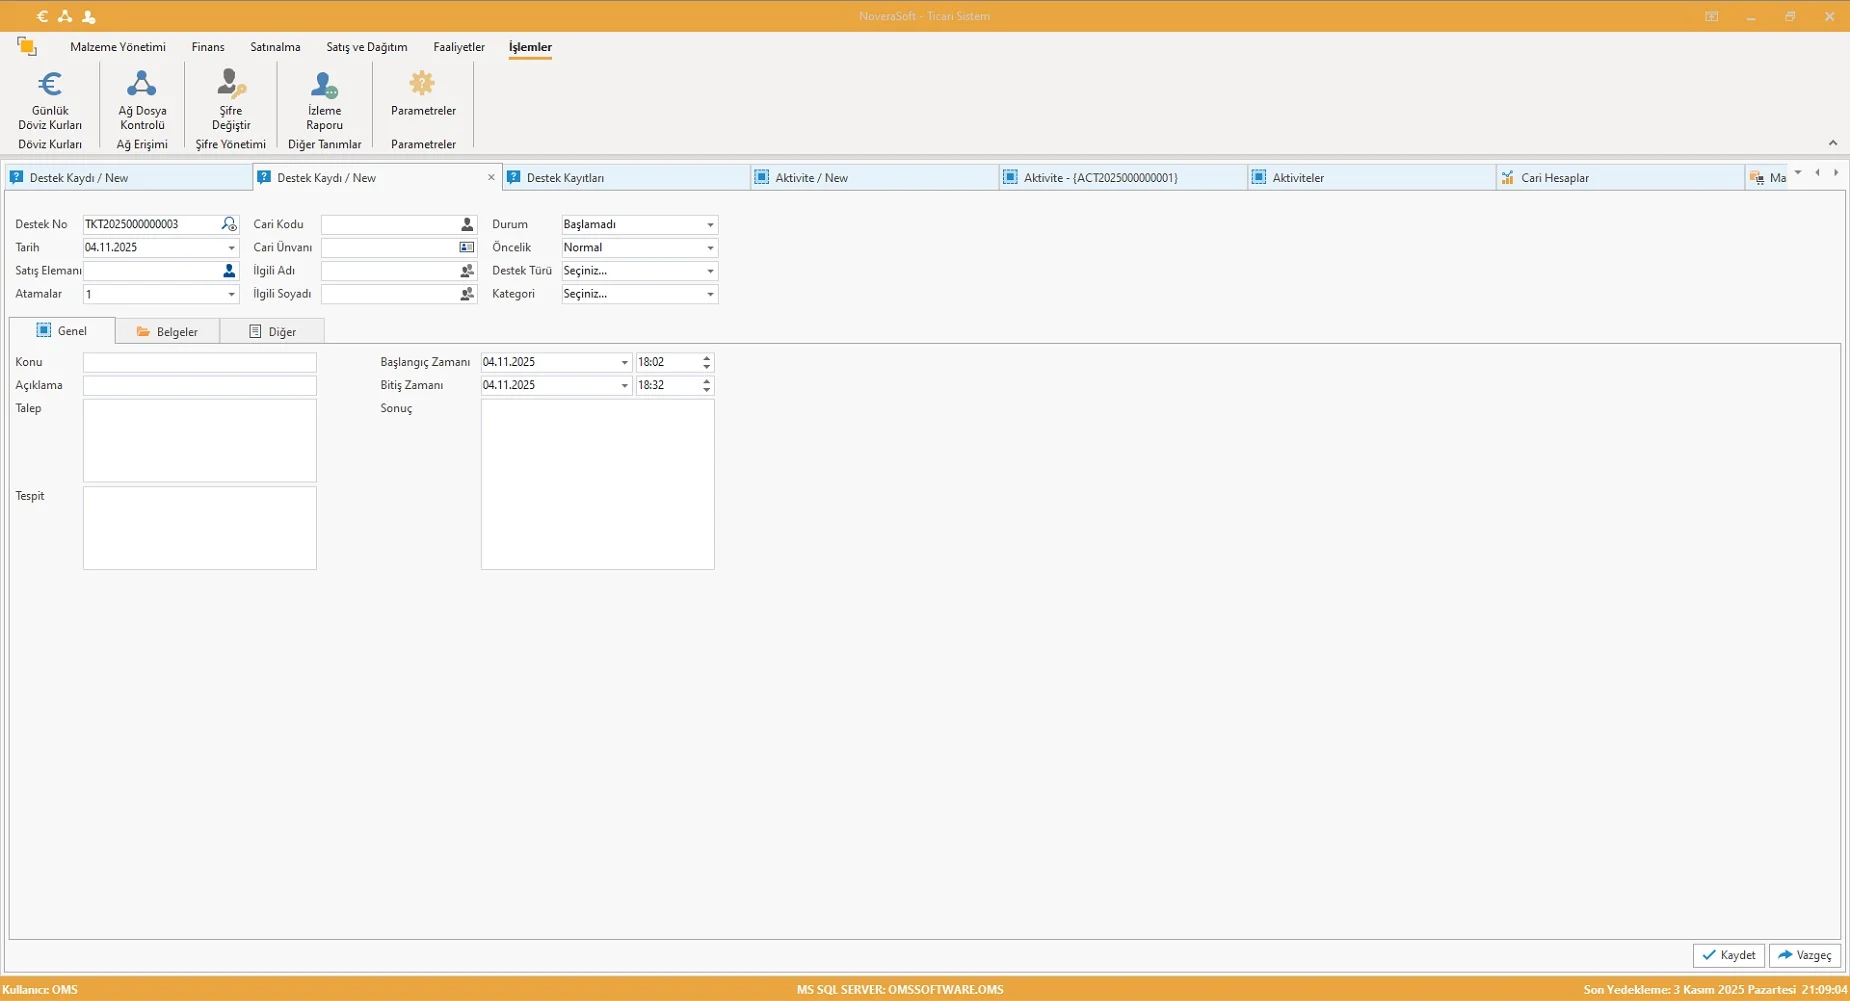Expand Destek Türü selection dropdown
Viewport: 1850px width, 1001px height.
click(710, 271)
